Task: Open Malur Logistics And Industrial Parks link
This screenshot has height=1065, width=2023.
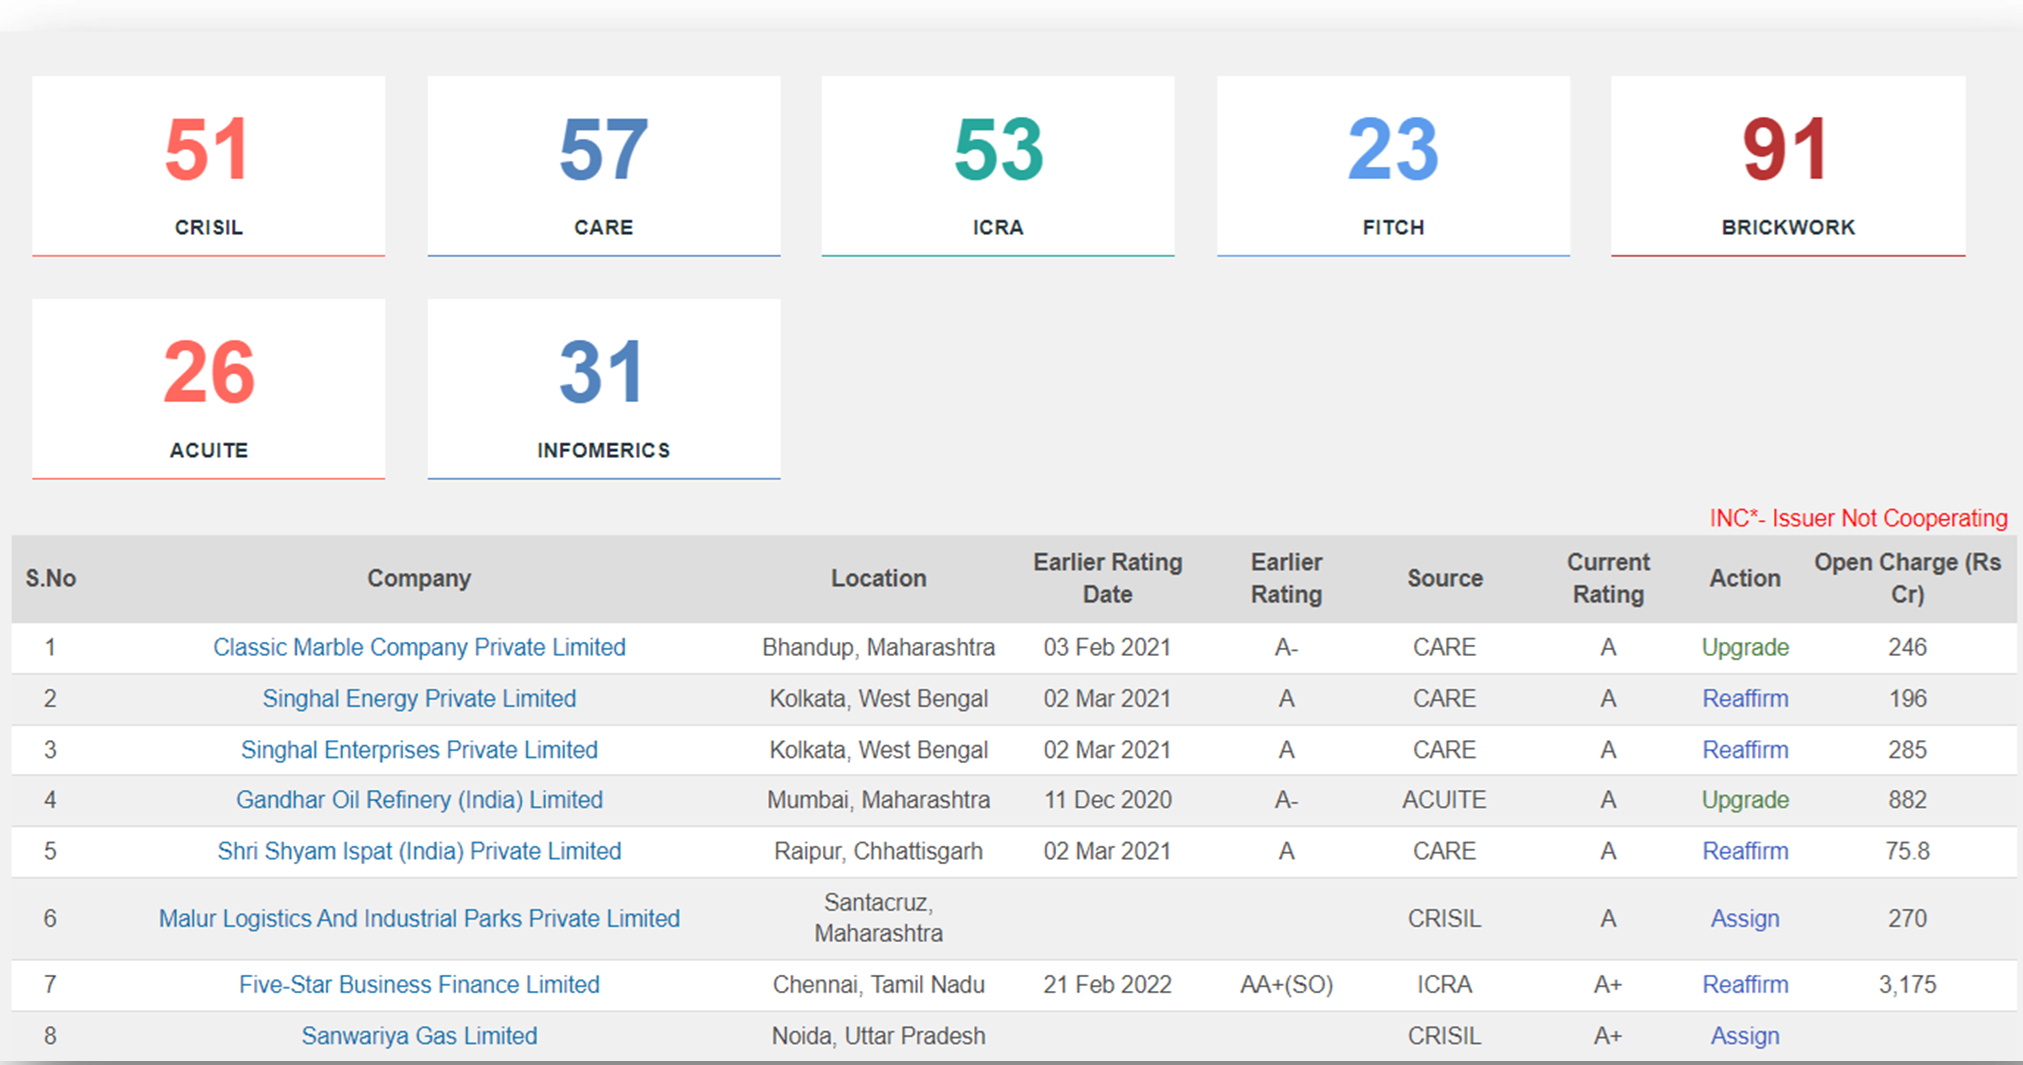Action: point(419,918)
